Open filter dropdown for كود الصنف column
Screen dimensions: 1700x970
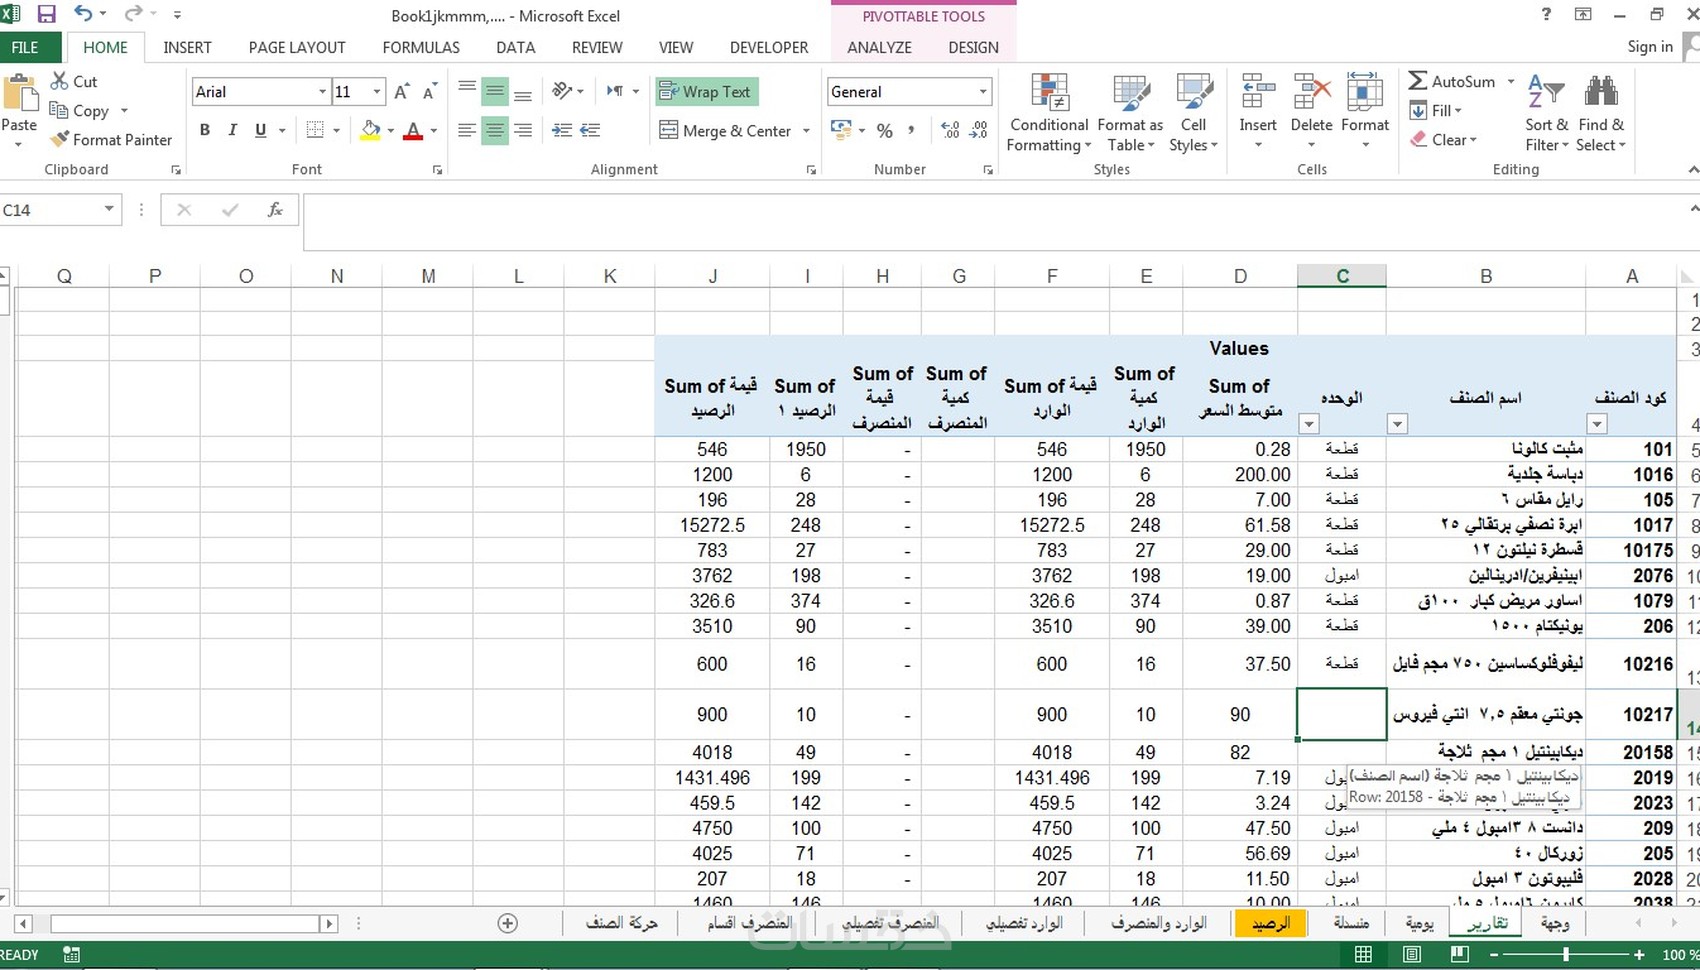tap(1597, 424)
